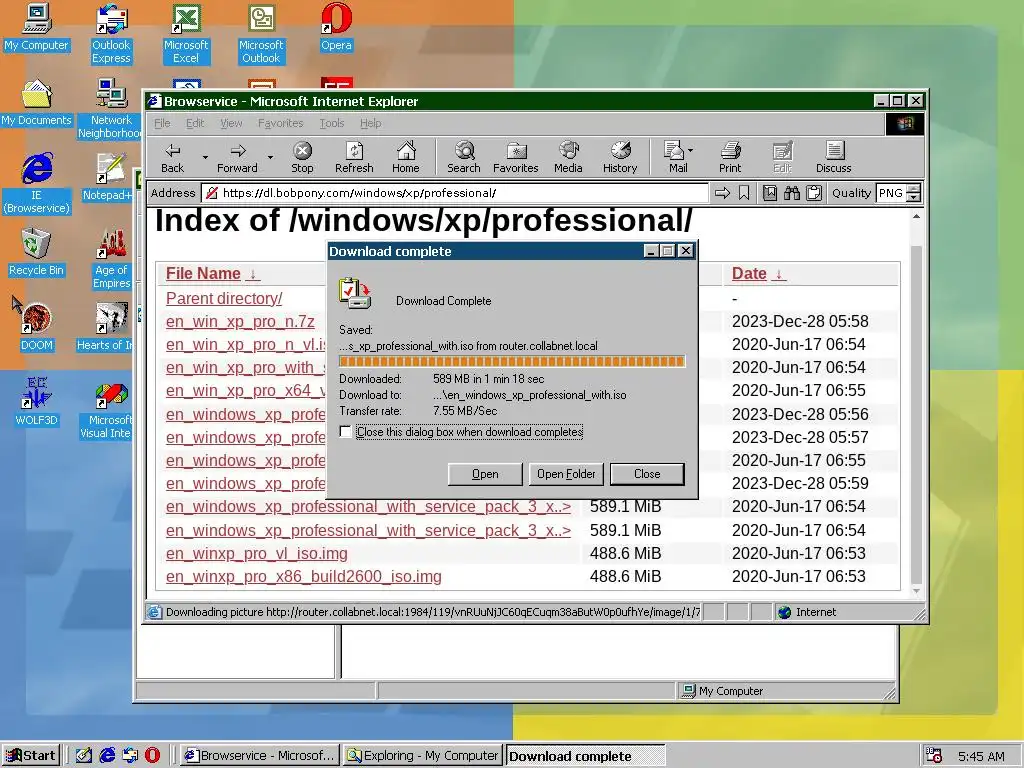
Task: Open Outlook Express desktop icon
Action: 111,34
